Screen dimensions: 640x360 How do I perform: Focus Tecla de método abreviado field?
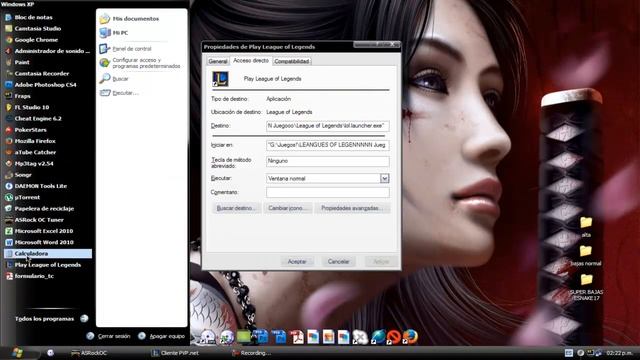pos(328,161)
